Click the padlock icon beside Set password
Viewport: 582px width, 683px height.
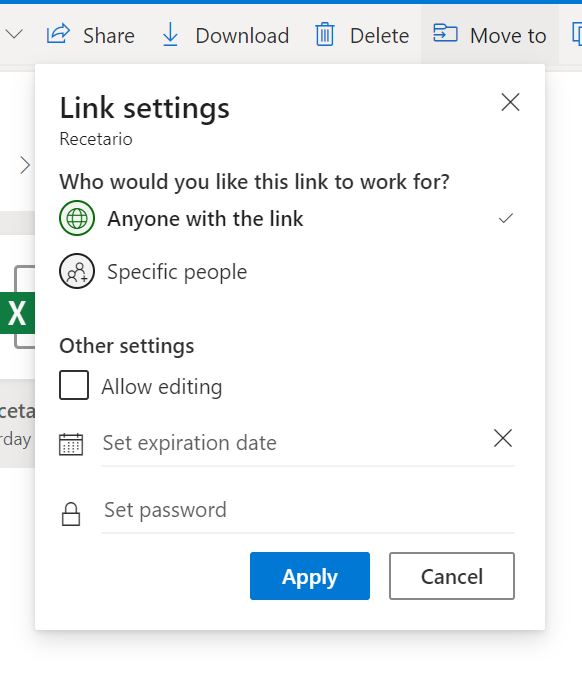(x=71, y=514)
